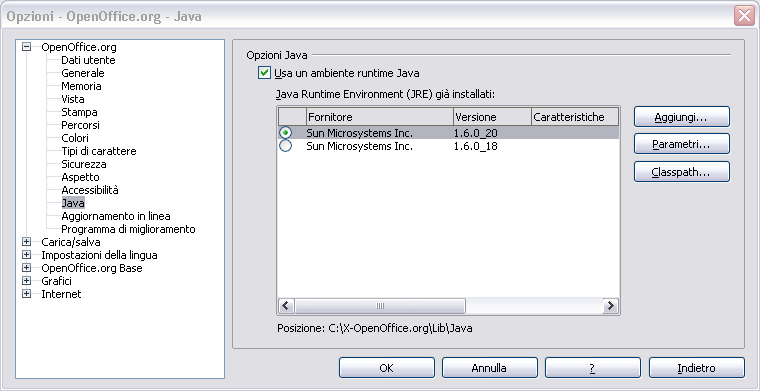Select the OpenOffice.org Base label
This screenshot has width=760, height=391.
click(92, 268)
